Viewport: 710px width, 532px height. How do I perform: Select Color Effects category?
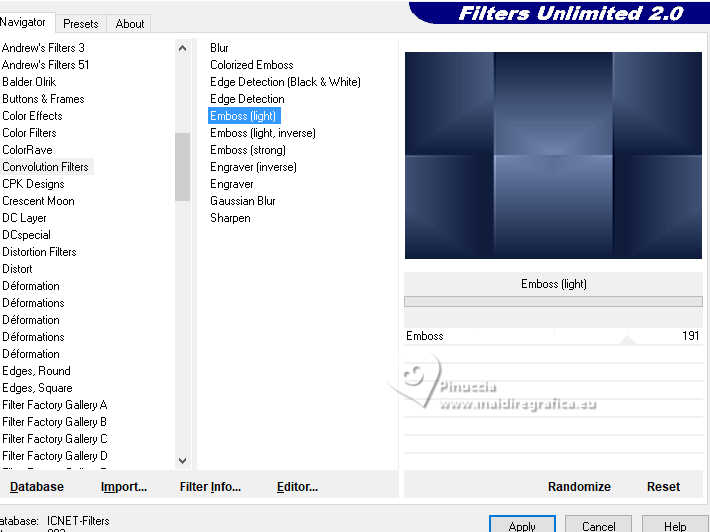click(32, 116)
